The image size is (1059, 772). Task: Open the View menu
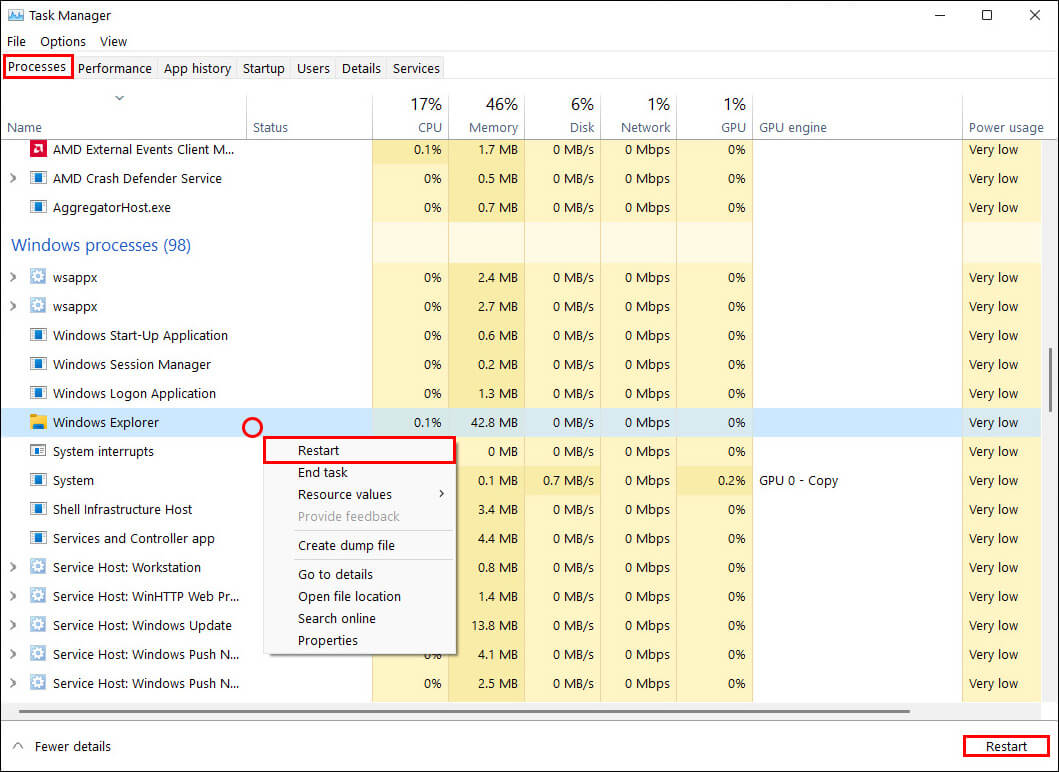[113, 41]
